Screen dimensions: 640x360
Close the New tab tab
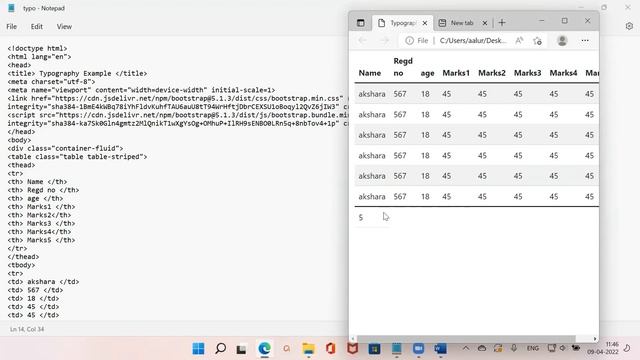pos(485,23)
